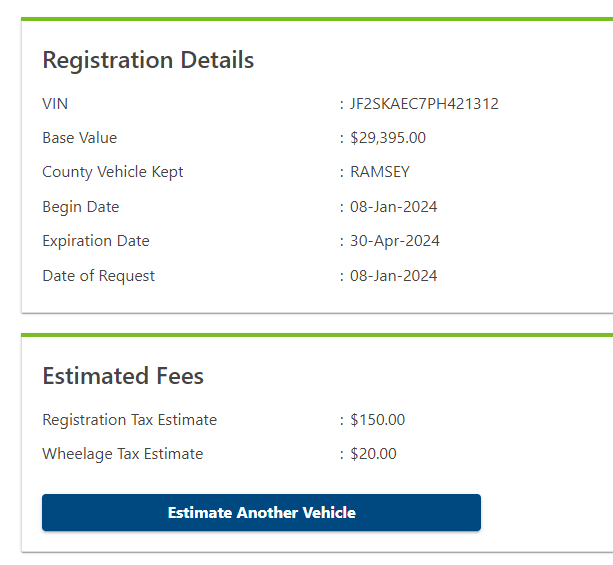The image size is (613, 565).
Task: Click the county value RAMSEY
Action: tap(380, 172)
